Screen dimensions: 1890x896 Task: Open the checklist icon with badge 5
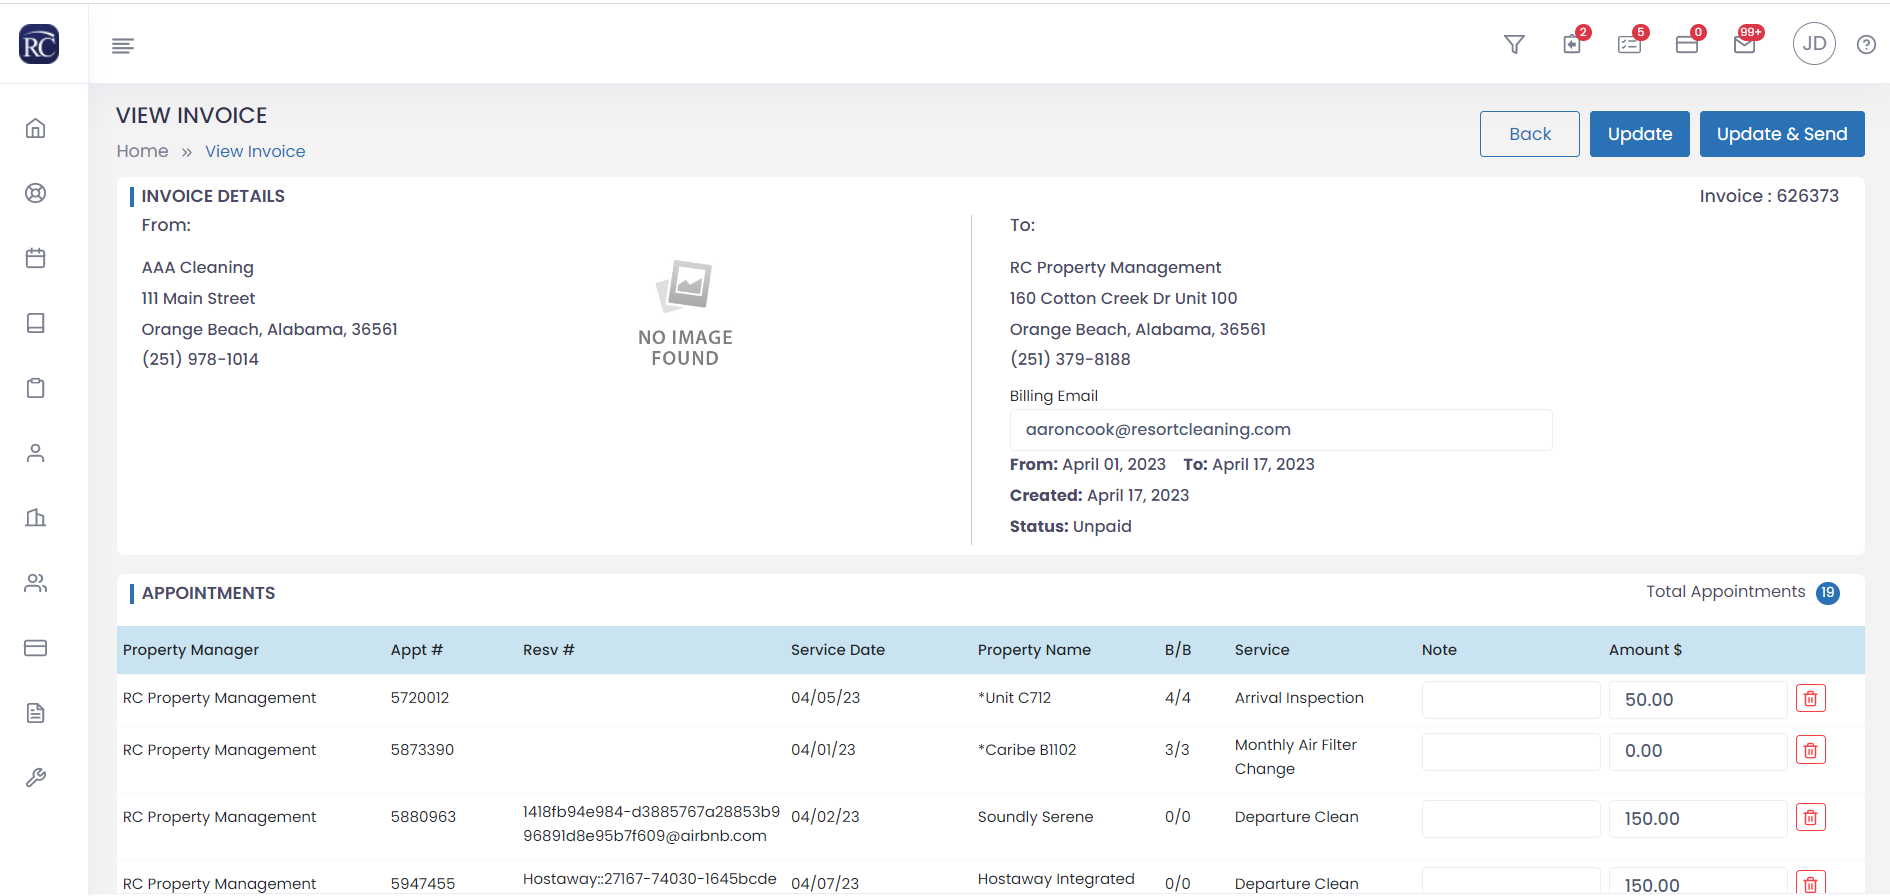1630,43
